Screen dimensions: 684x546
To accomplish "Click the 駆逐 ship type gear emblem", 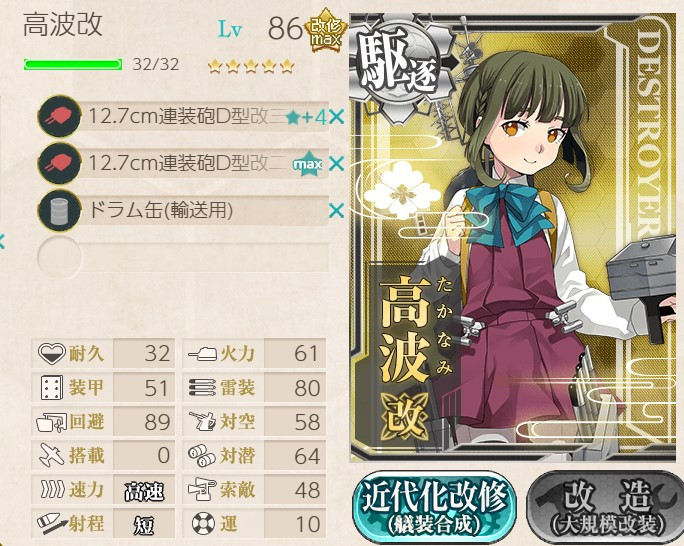I will [399, 67].
